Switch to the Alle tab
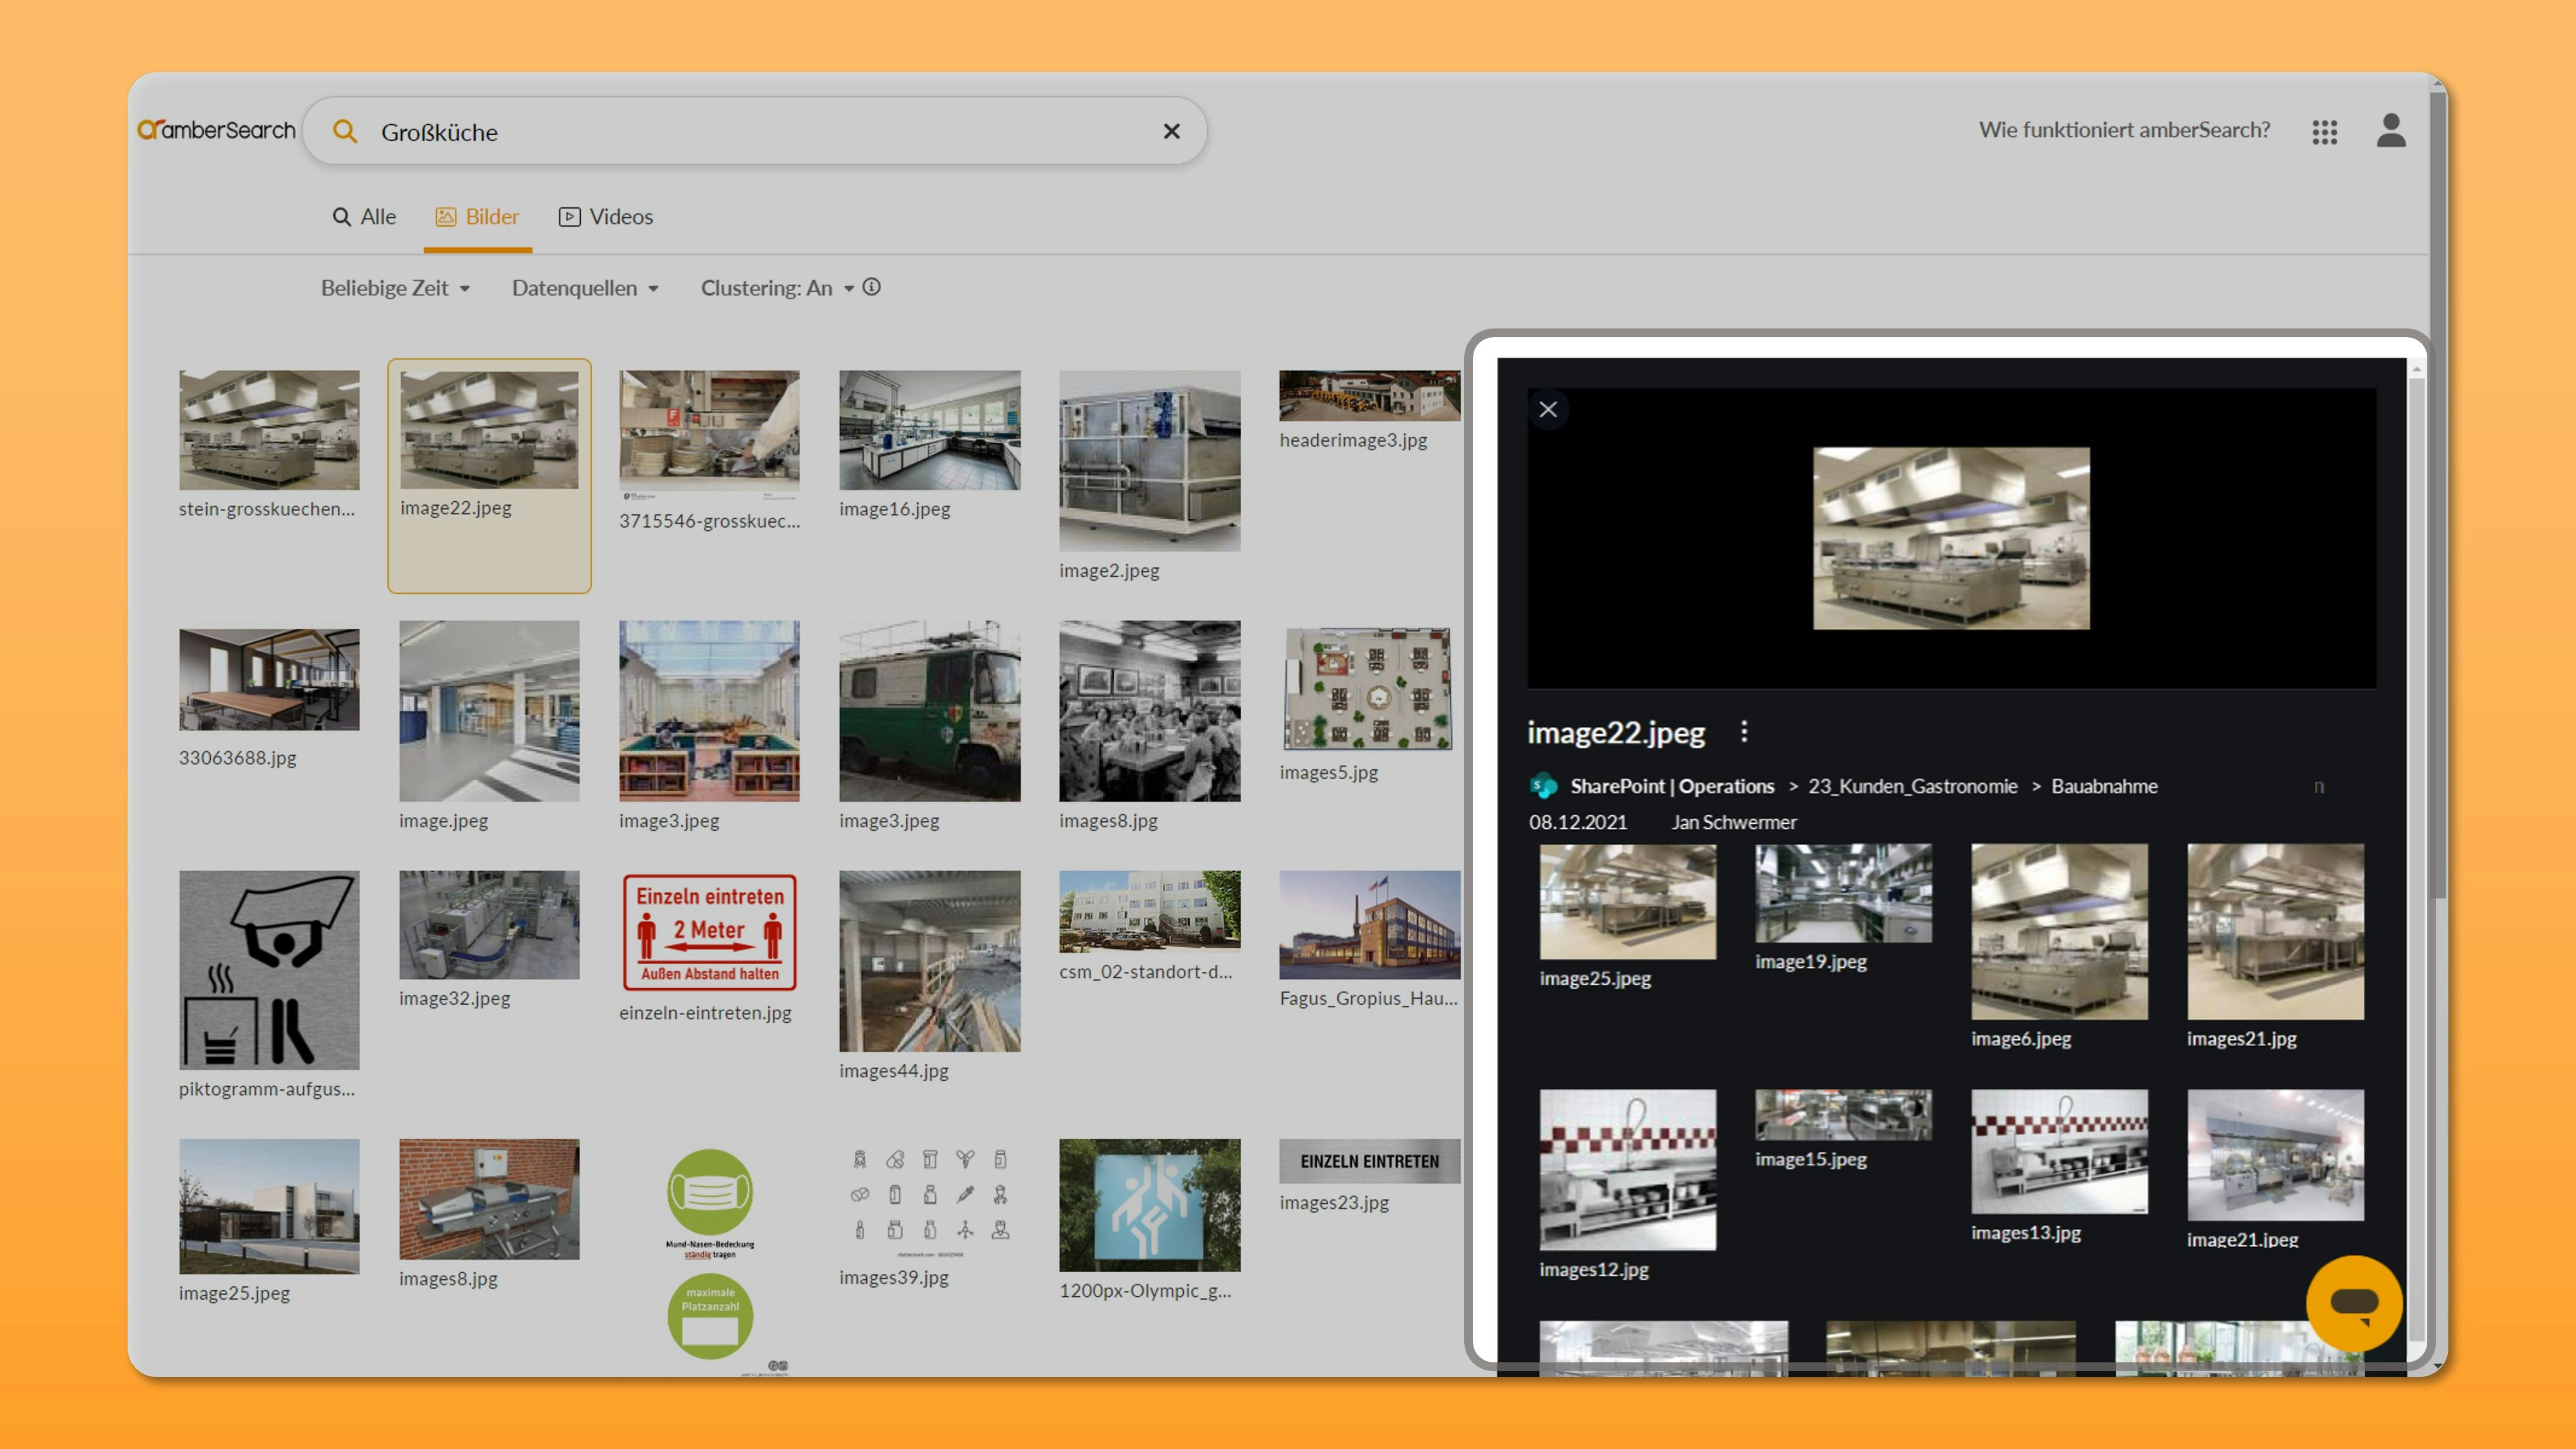 coord(364,217)
